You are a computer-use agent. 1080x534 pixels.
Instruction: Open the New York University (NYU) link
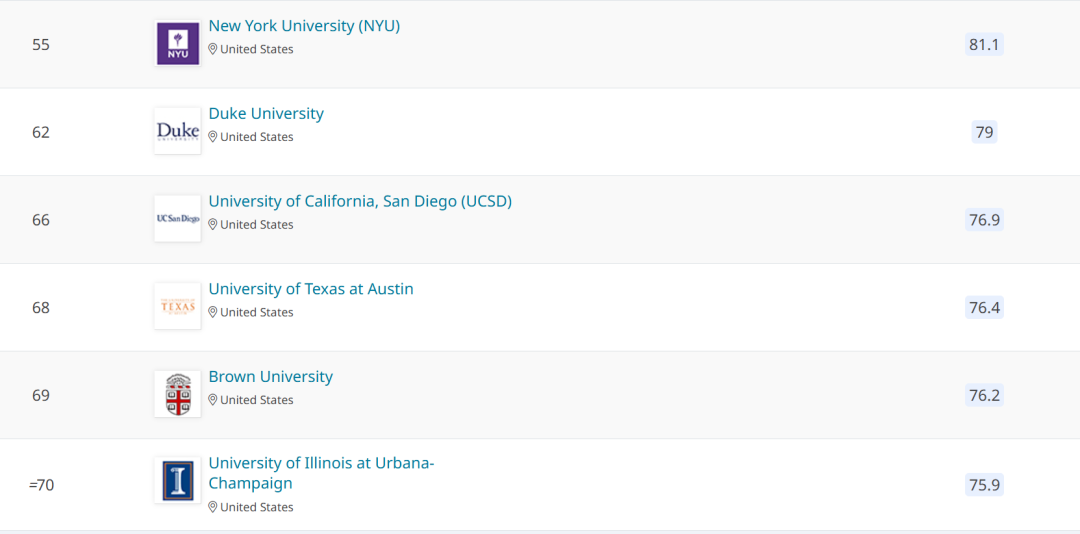[x=304, y=26]
